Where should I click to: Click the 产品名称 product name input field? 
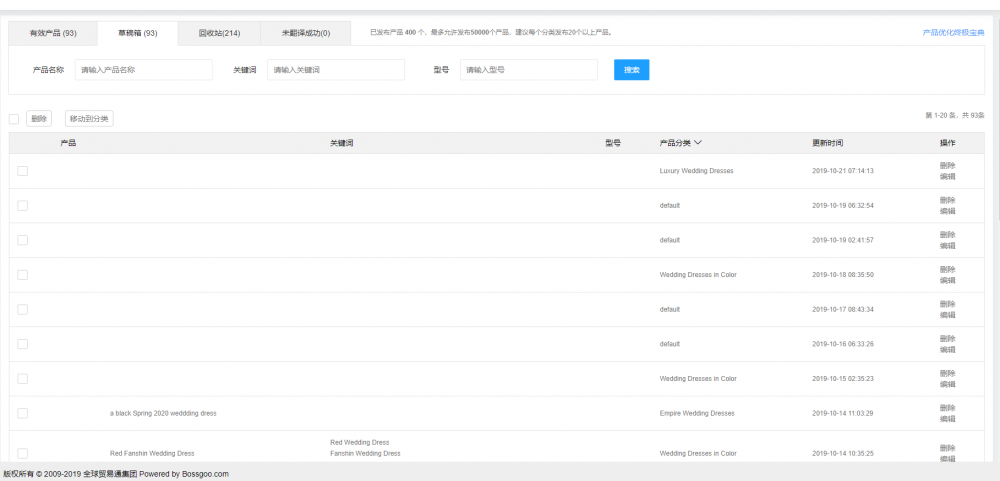pyautogui.click(x=143, y=70)
